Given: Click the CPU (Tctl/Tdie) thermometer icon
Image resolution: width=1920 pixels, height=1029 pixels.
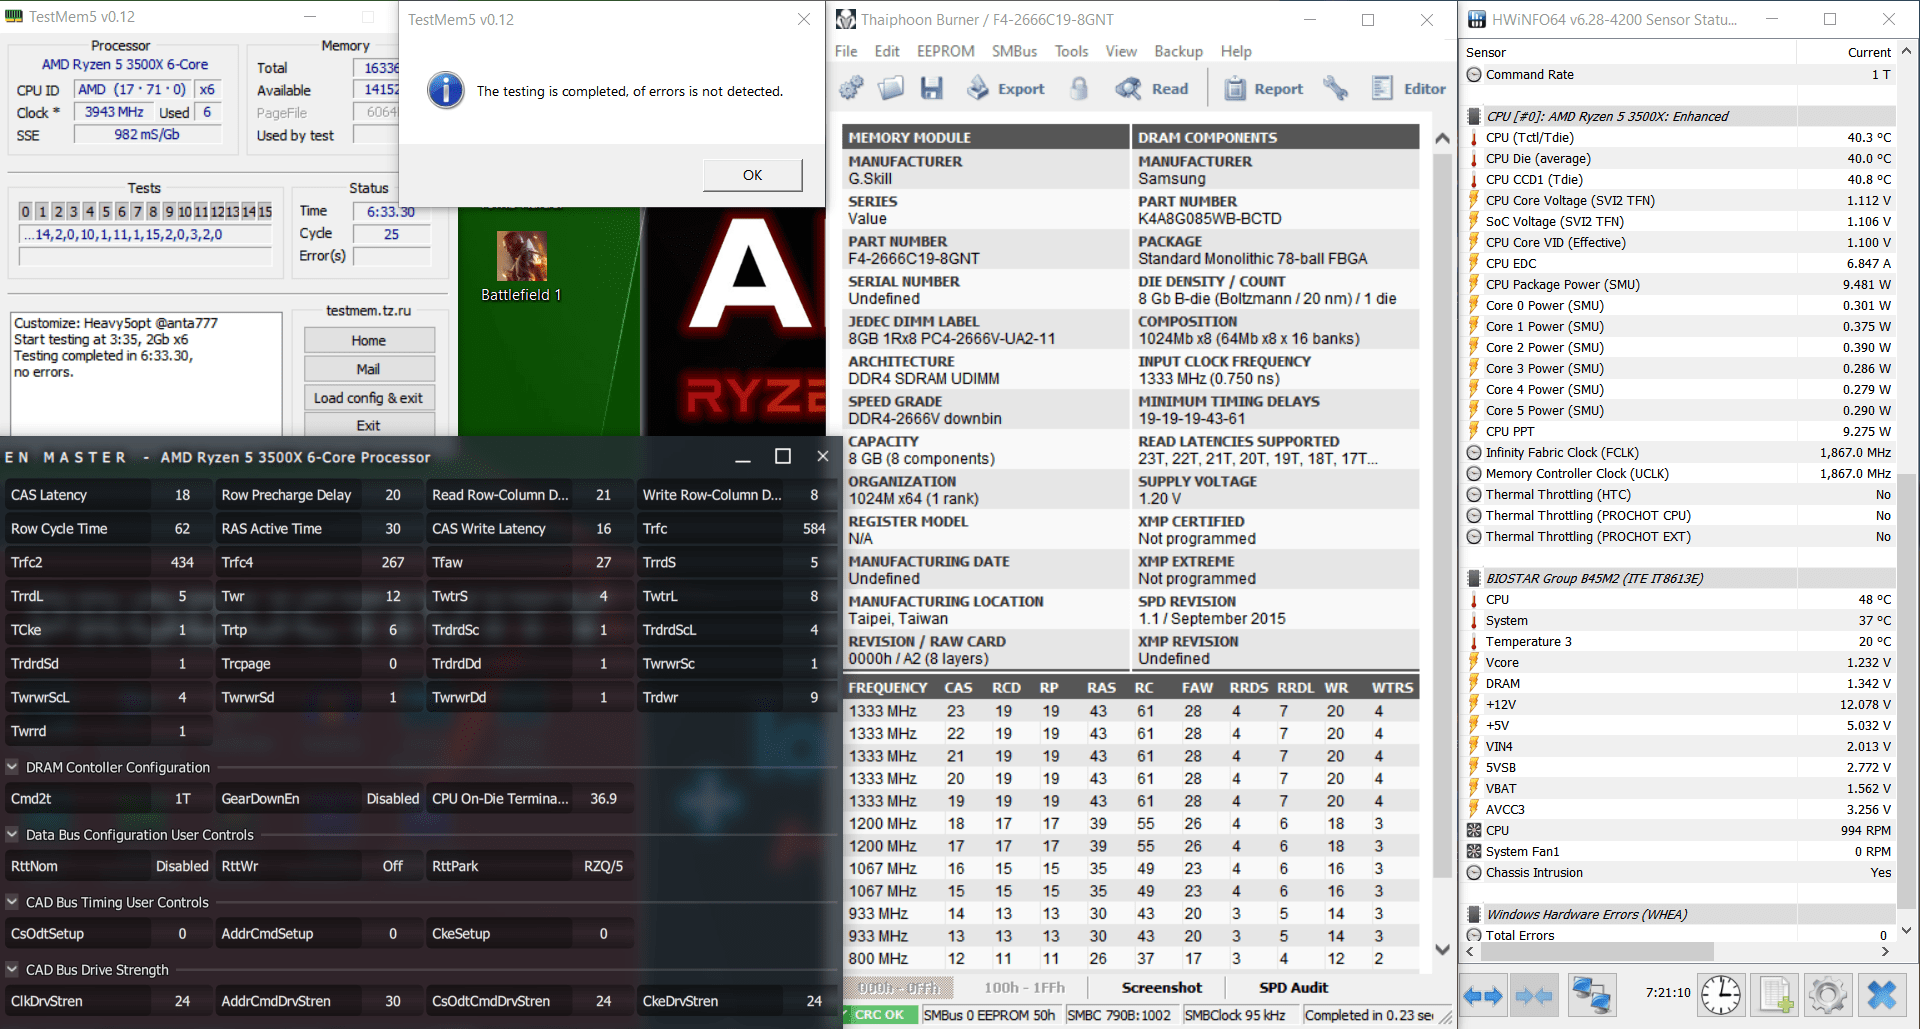Looking at the screenshot, I should pos(1474,137).
